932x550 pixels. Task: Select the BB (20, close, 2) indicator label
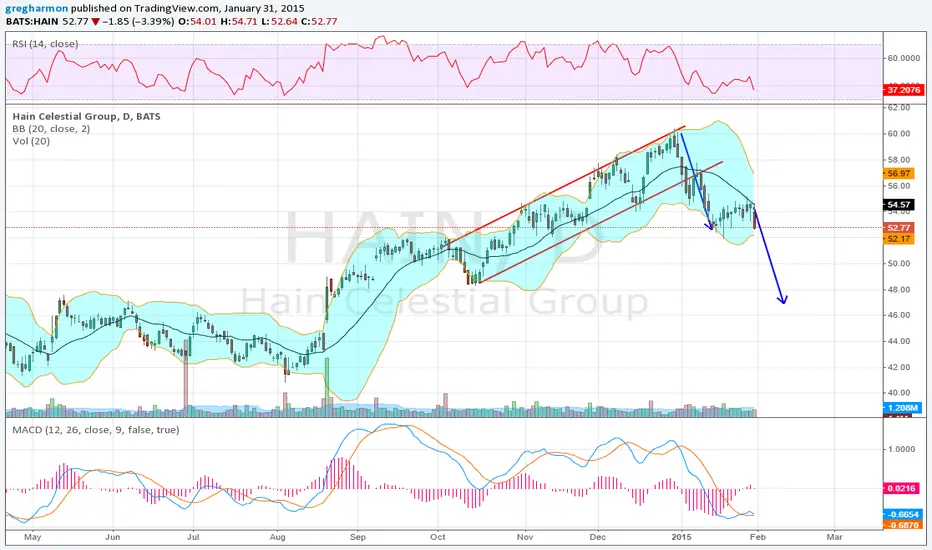(51, 129)
